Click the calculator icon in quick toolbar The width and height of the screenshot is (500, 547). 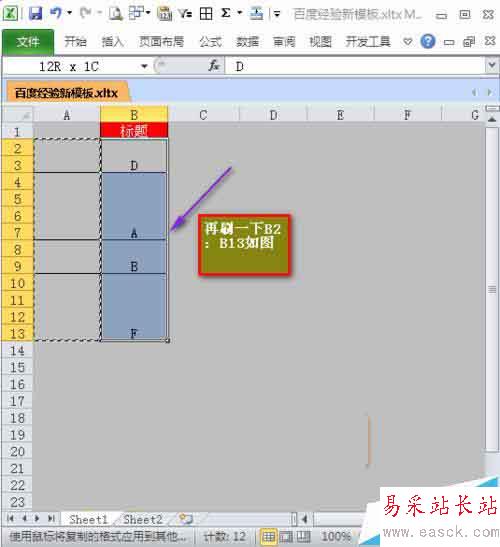(x=164, y=13)
